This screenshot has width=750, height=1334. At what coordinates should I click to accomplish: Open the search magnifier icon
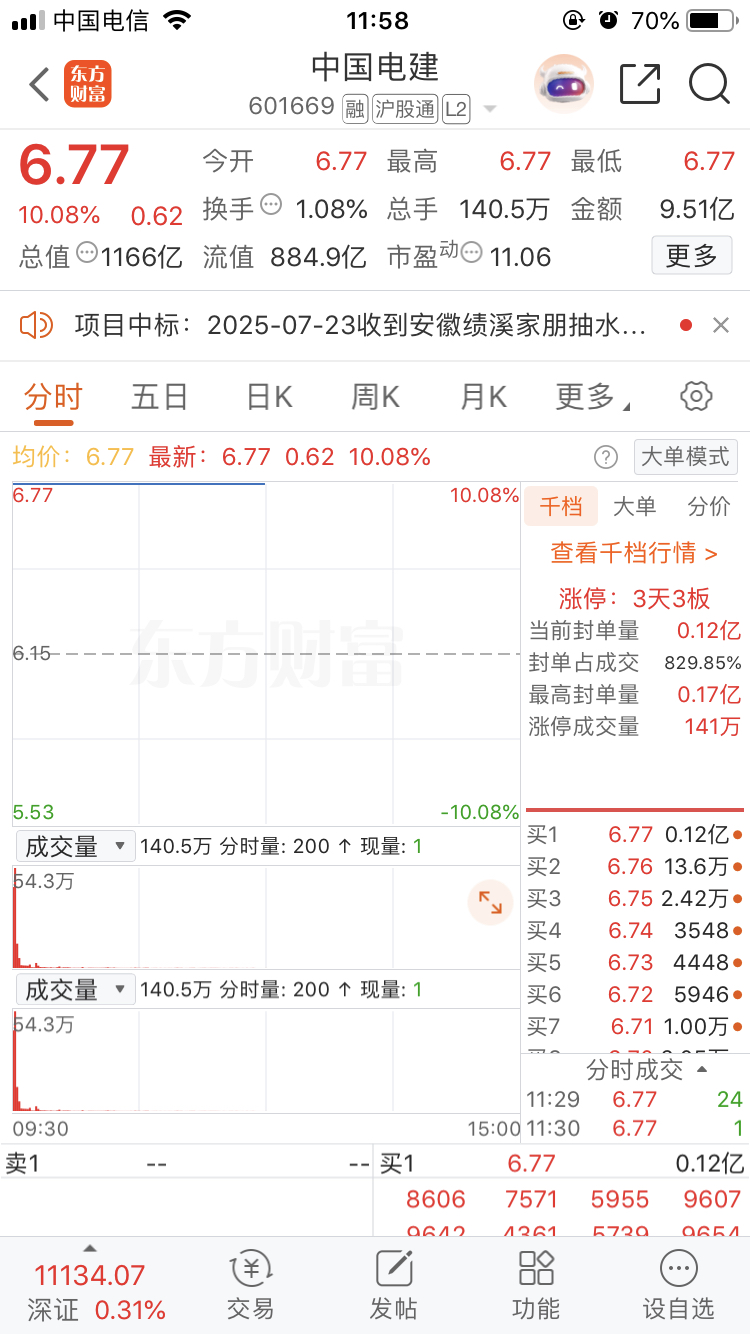click(709, 84)
